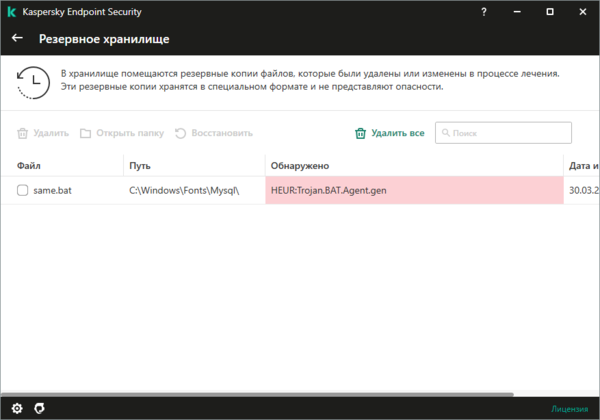This screenshot has width=600, height=420.
Task: Open help with the question mark icon
Action: [484, 12]
